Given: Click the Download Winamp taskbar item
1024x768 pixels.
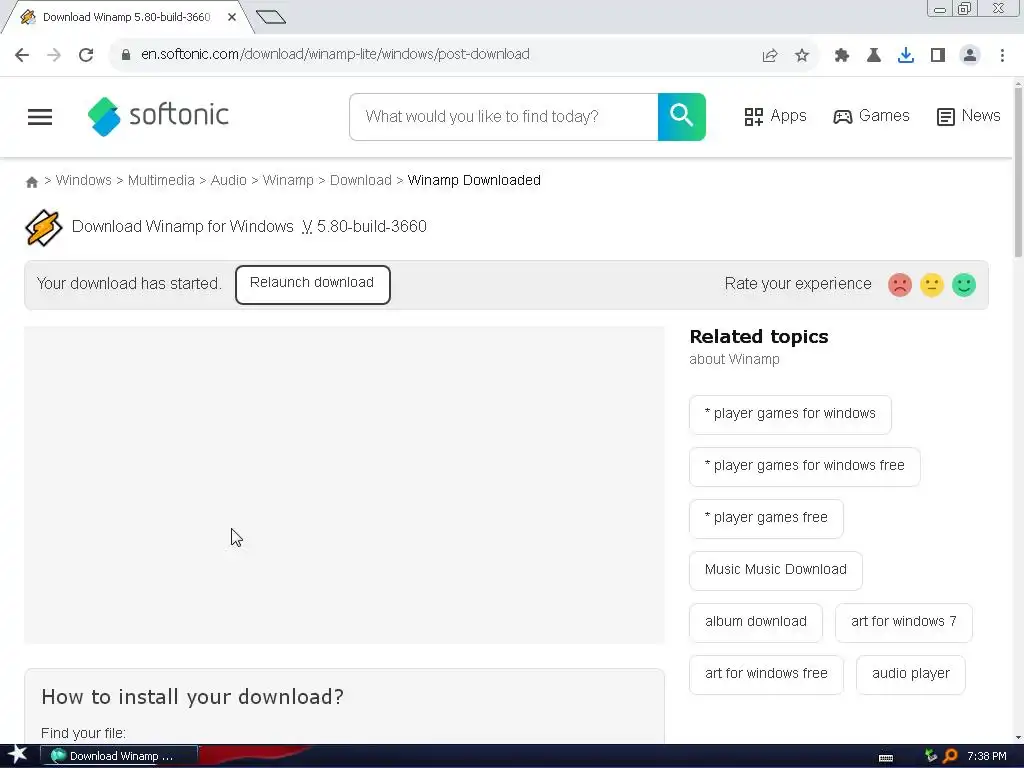Looking at the screenshot, I should [x=120, y=756].
